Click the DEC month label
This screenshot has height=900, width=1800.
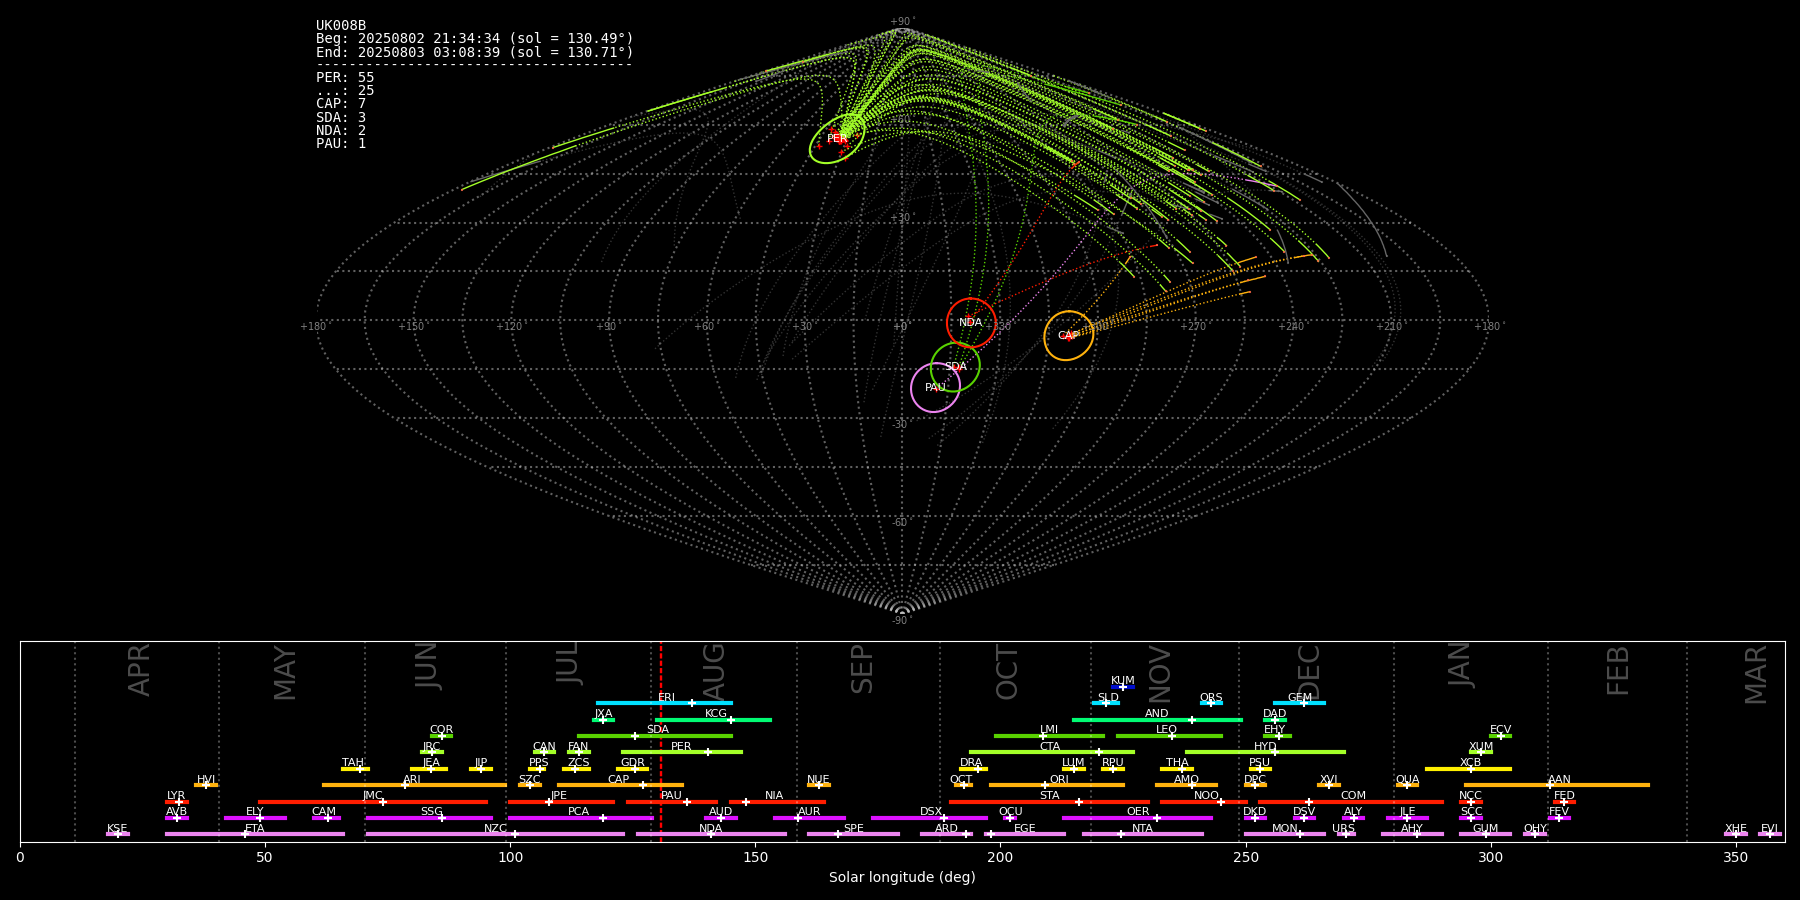click(1309, 672)
